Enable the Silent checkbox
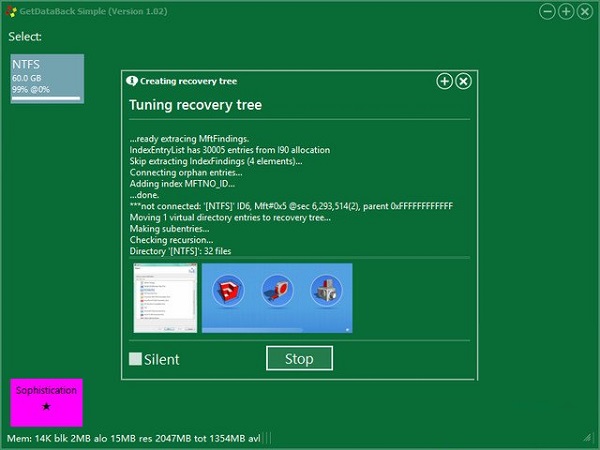 coord(135,359)
